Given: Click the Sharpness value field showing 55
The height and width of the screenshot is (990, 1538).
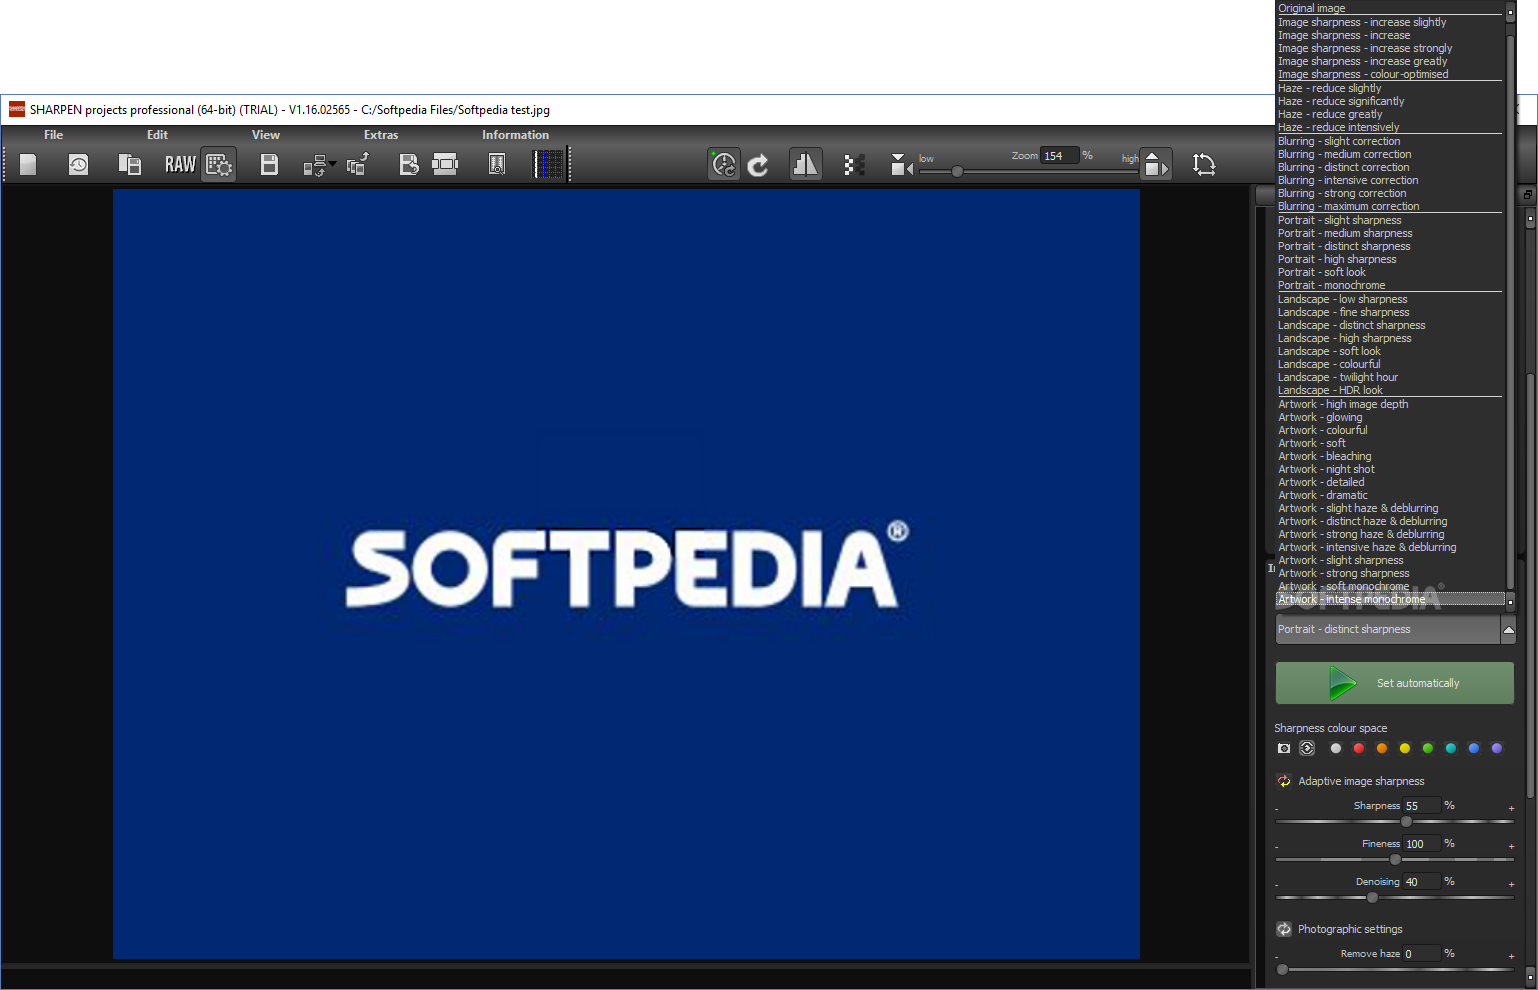Looking at the screenshot, I should [1422, 805].
